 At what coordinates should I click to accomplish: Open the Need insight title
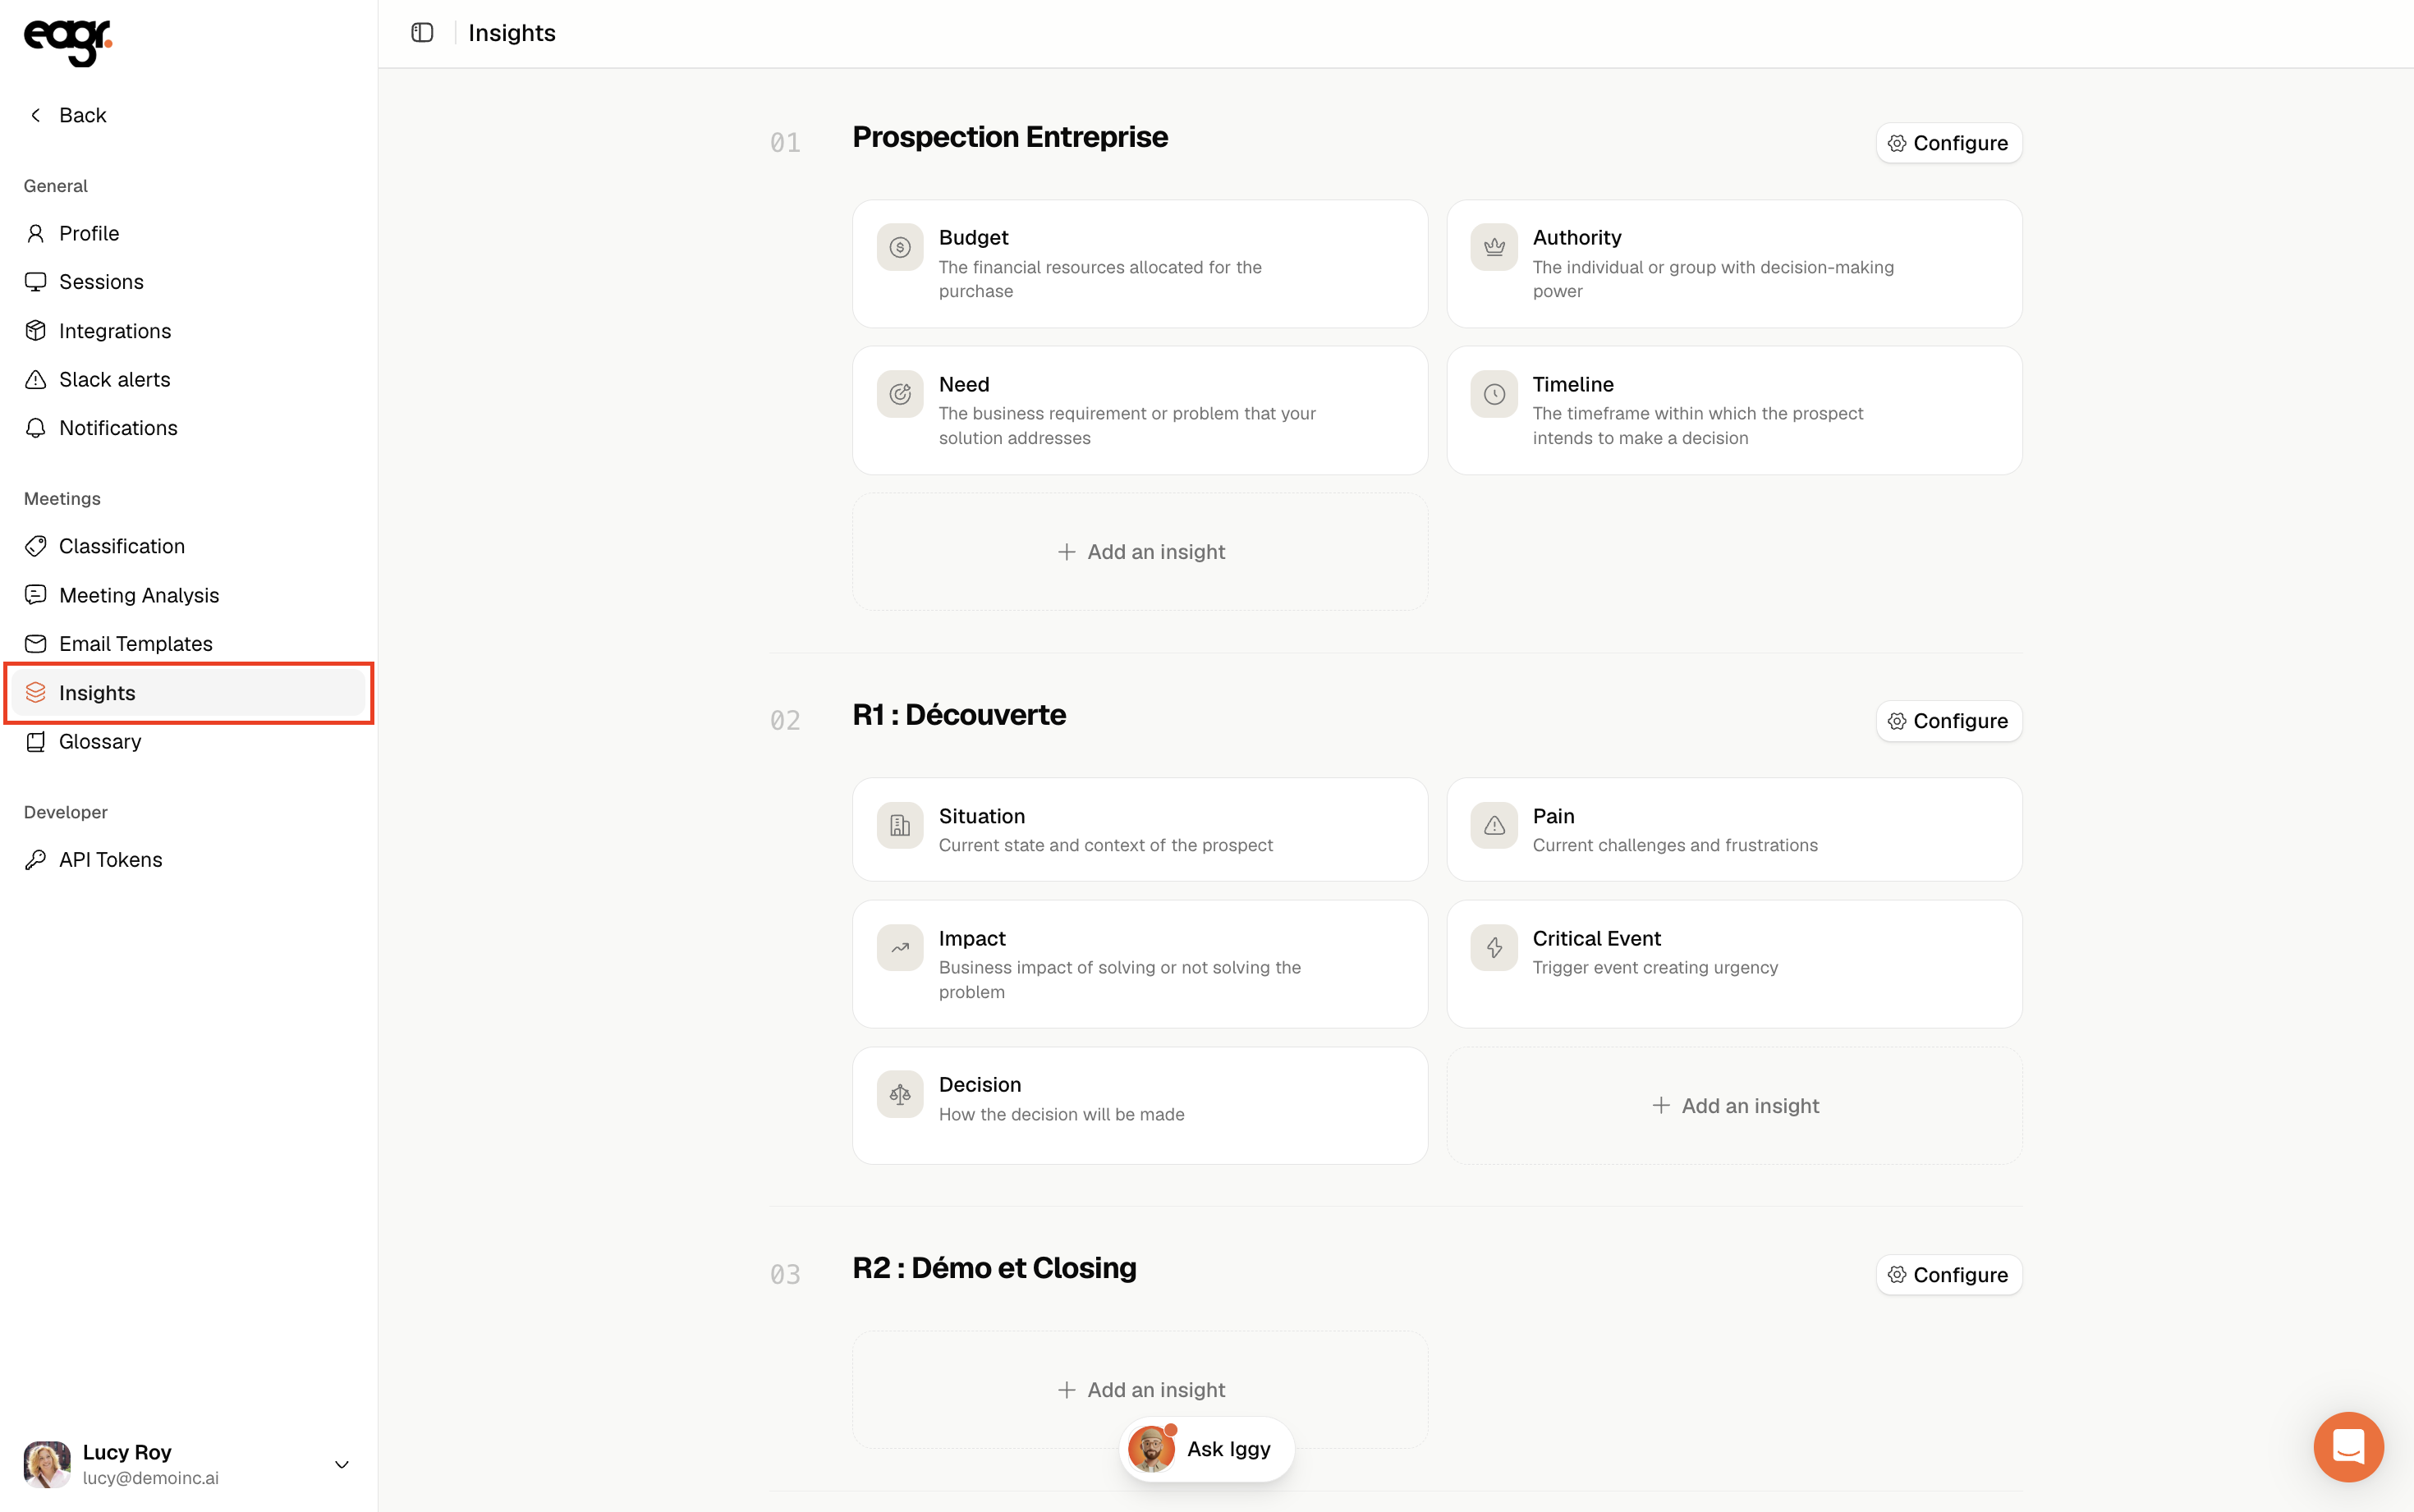coord(964,384)
